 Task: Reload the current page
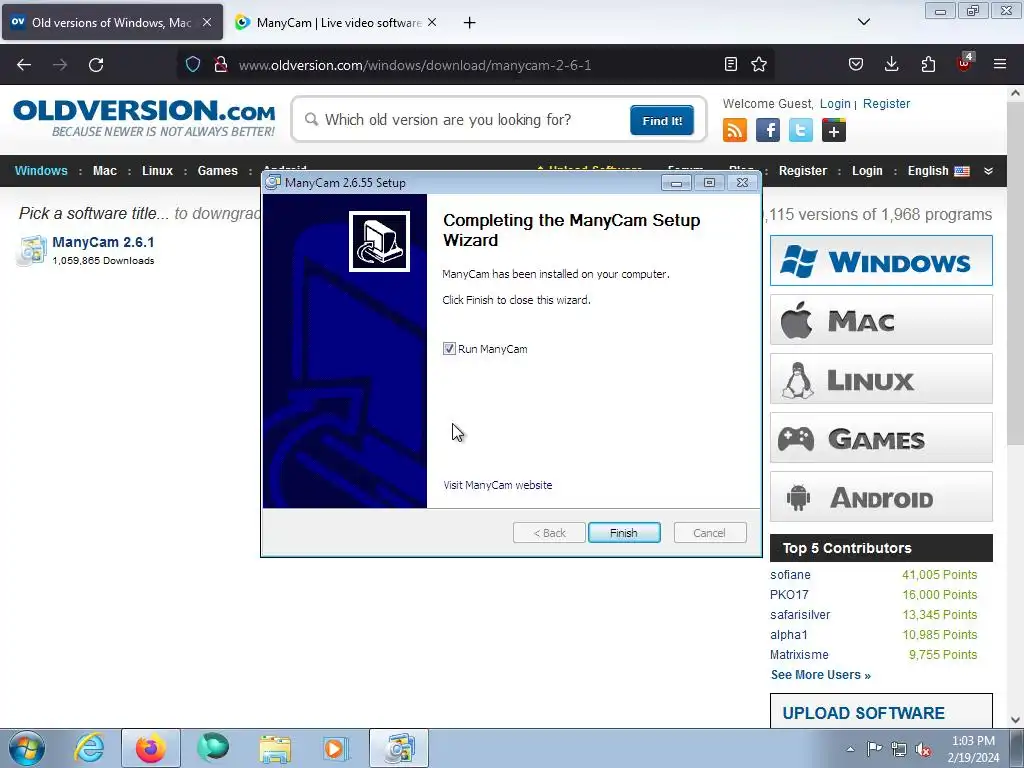click(96, 65)
